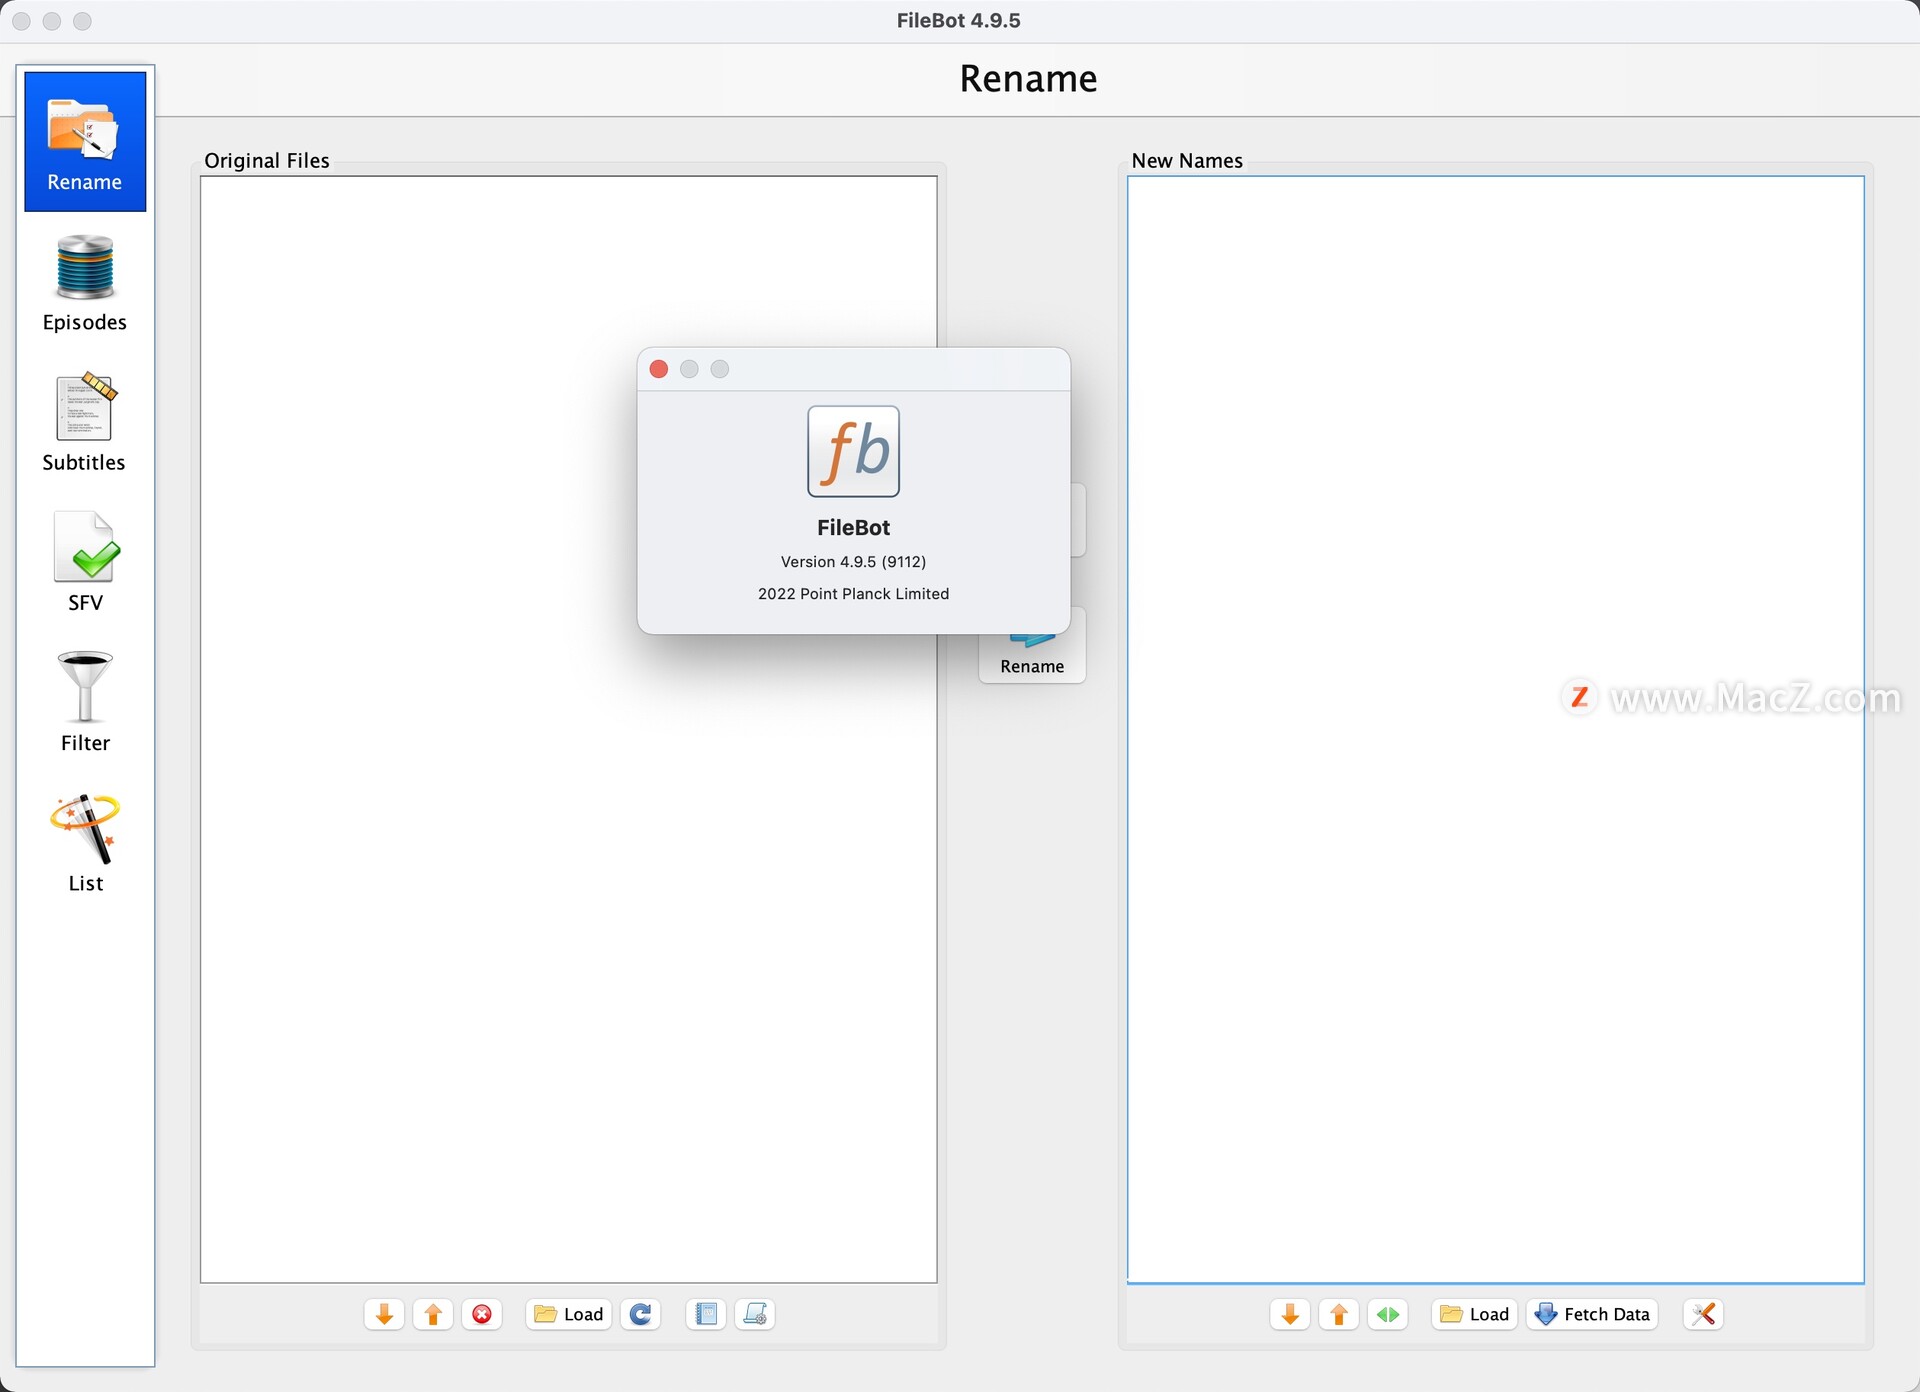Viewport: 1920px width, 1392px height.
Task: Refresh the Original Files list
Action: pyautogui.click(x=641, y=1314)
